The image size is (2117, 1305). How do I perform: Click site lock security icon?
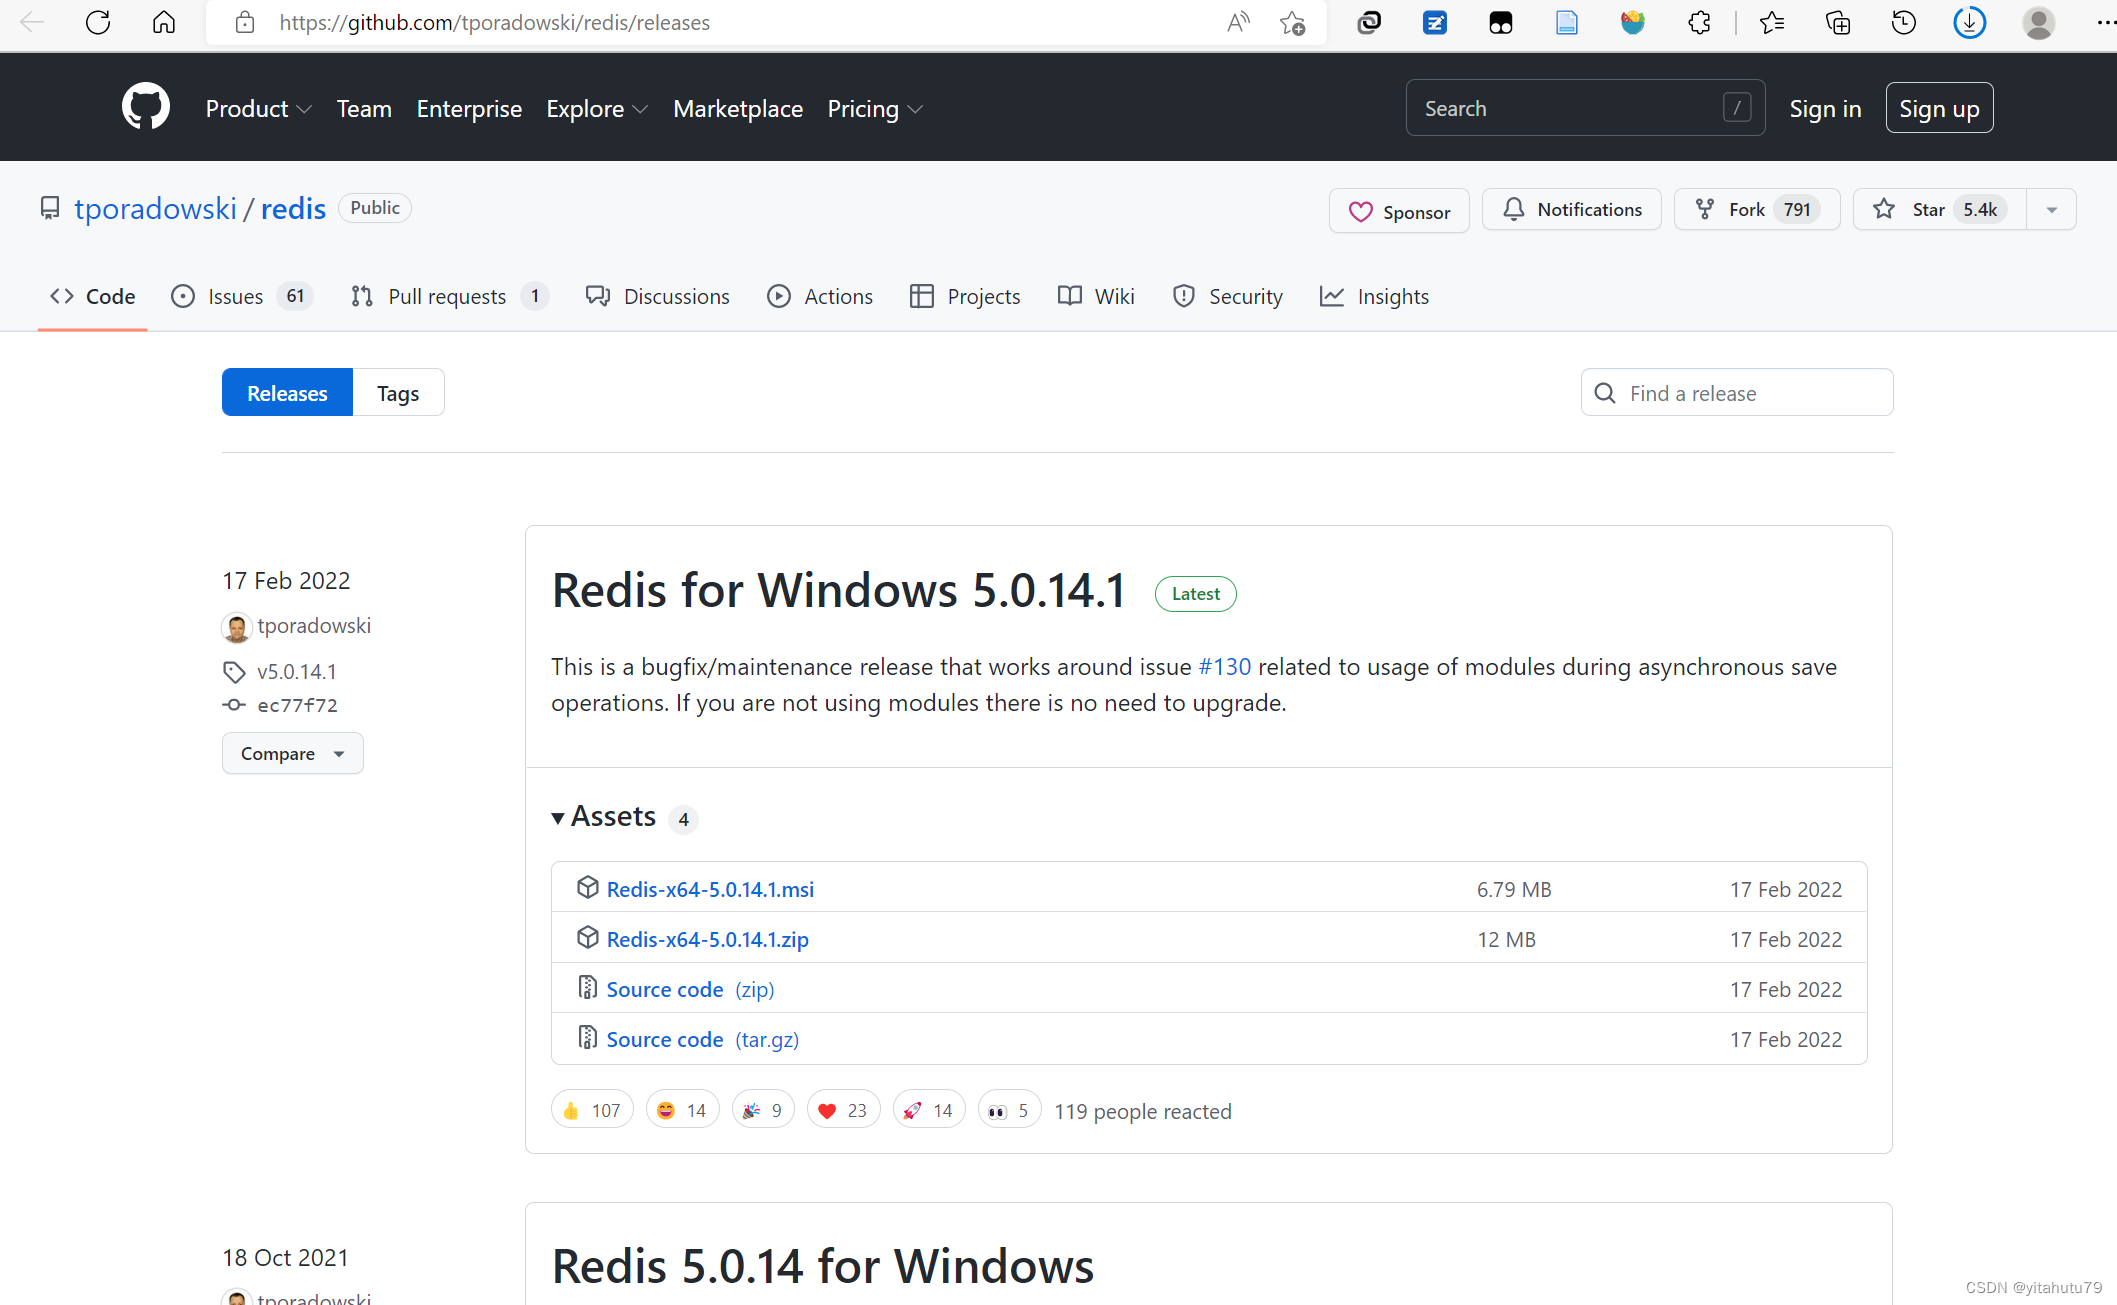coord(244,22)
